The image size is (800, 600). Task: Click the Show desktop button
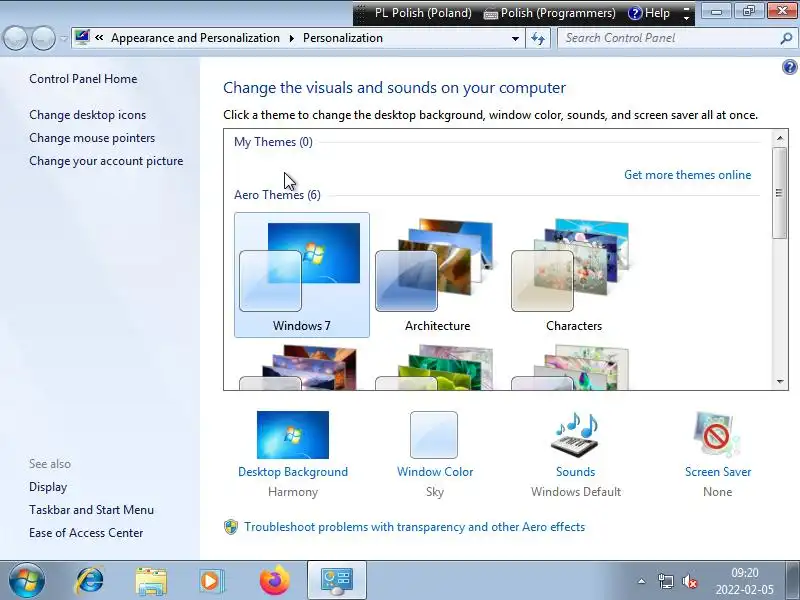point(793,580)
